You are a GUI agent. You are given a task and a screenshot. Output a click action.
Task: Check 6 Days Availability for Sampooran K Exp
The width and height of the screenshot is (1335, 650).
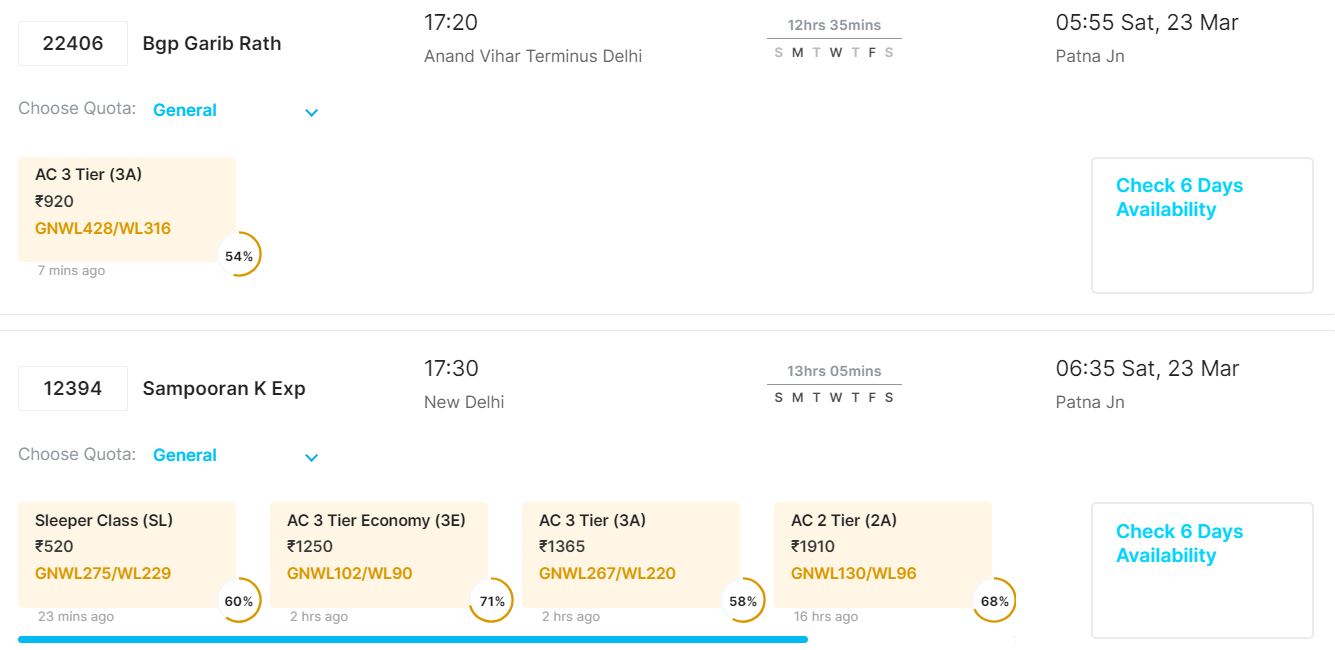tap(1179, 543)
